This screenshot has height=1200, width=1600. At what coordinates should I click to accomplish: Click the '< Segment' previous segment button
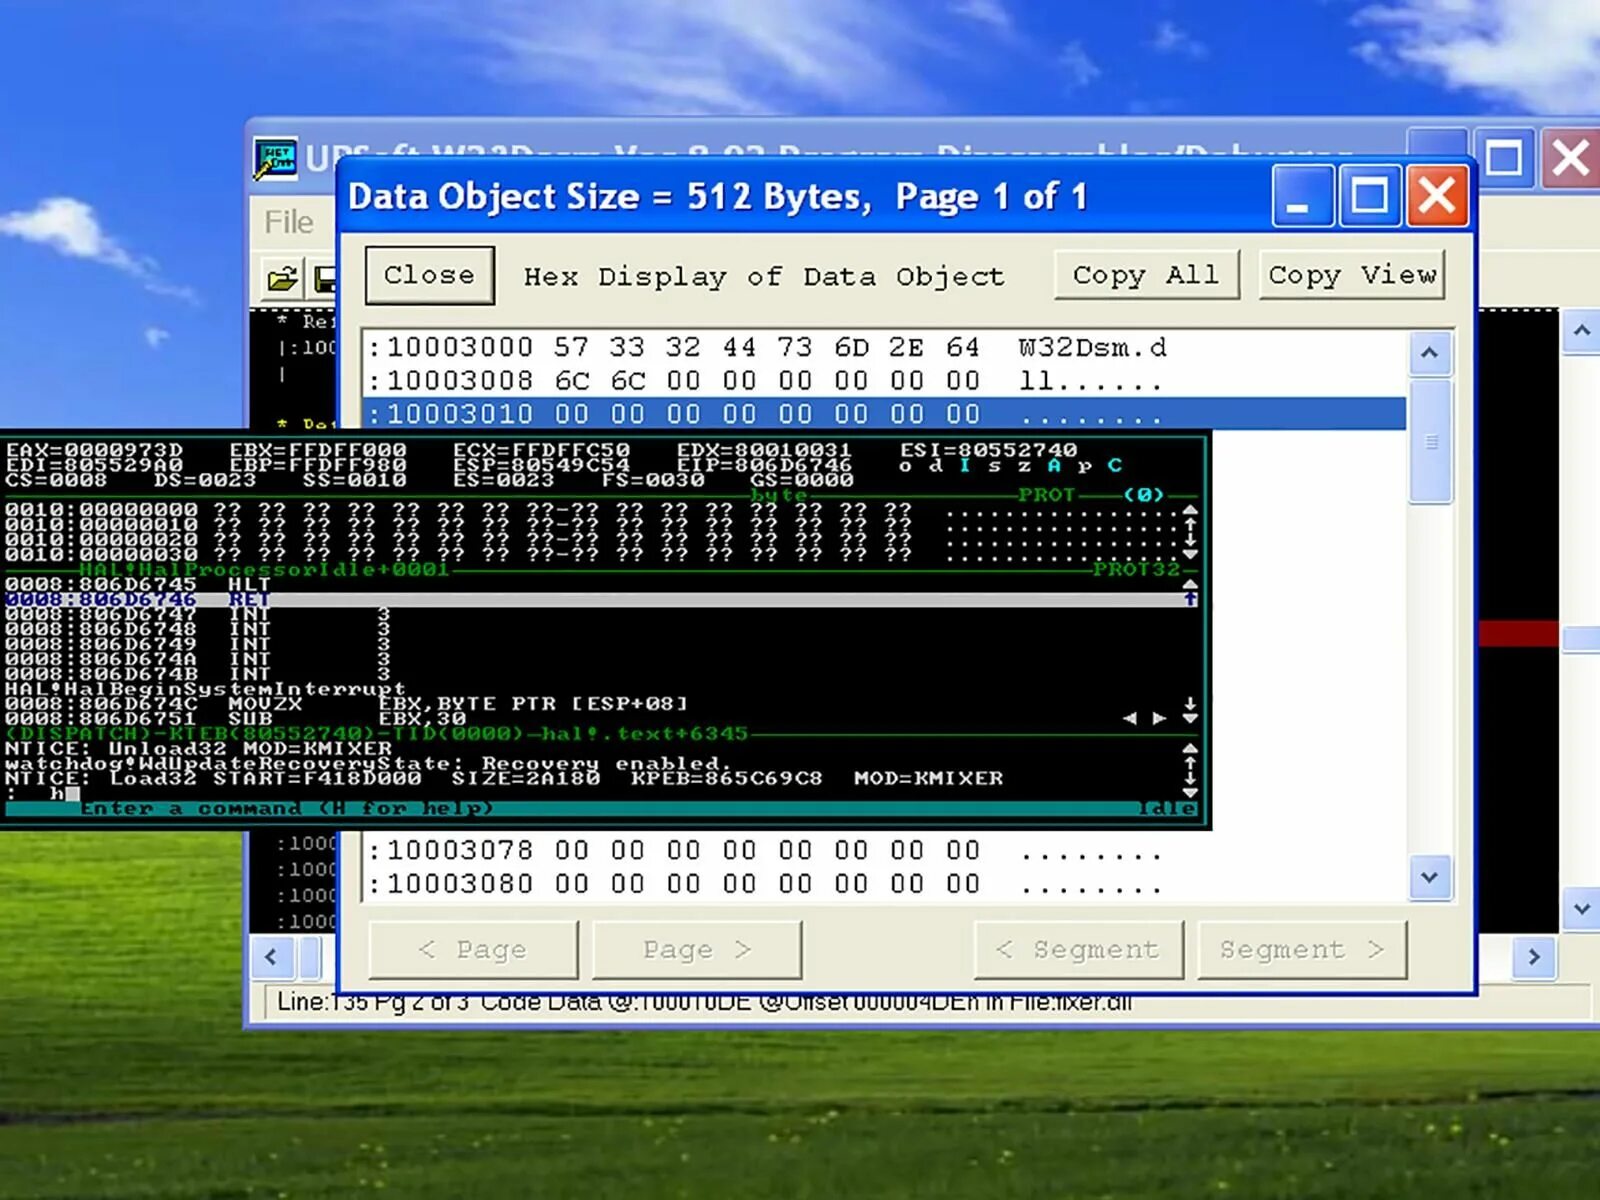pos(1078,949)
